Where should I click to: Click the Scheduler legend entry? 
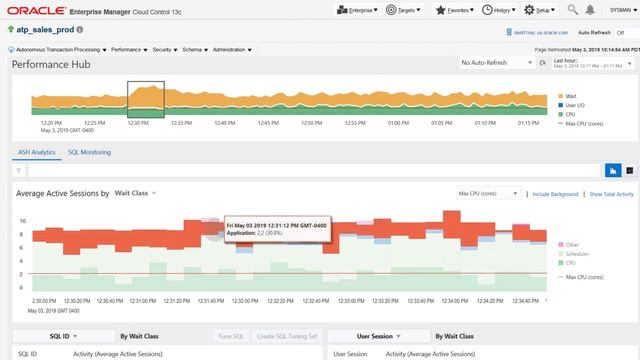click(x=573, y=254)
